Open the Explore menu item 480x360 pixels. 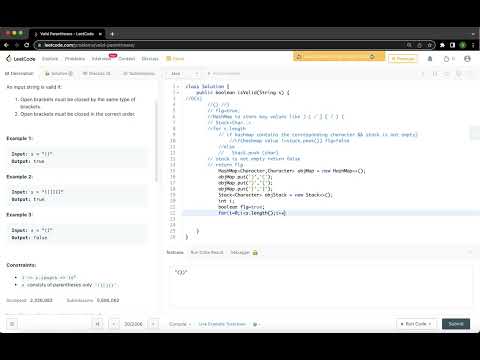[50, 59]
